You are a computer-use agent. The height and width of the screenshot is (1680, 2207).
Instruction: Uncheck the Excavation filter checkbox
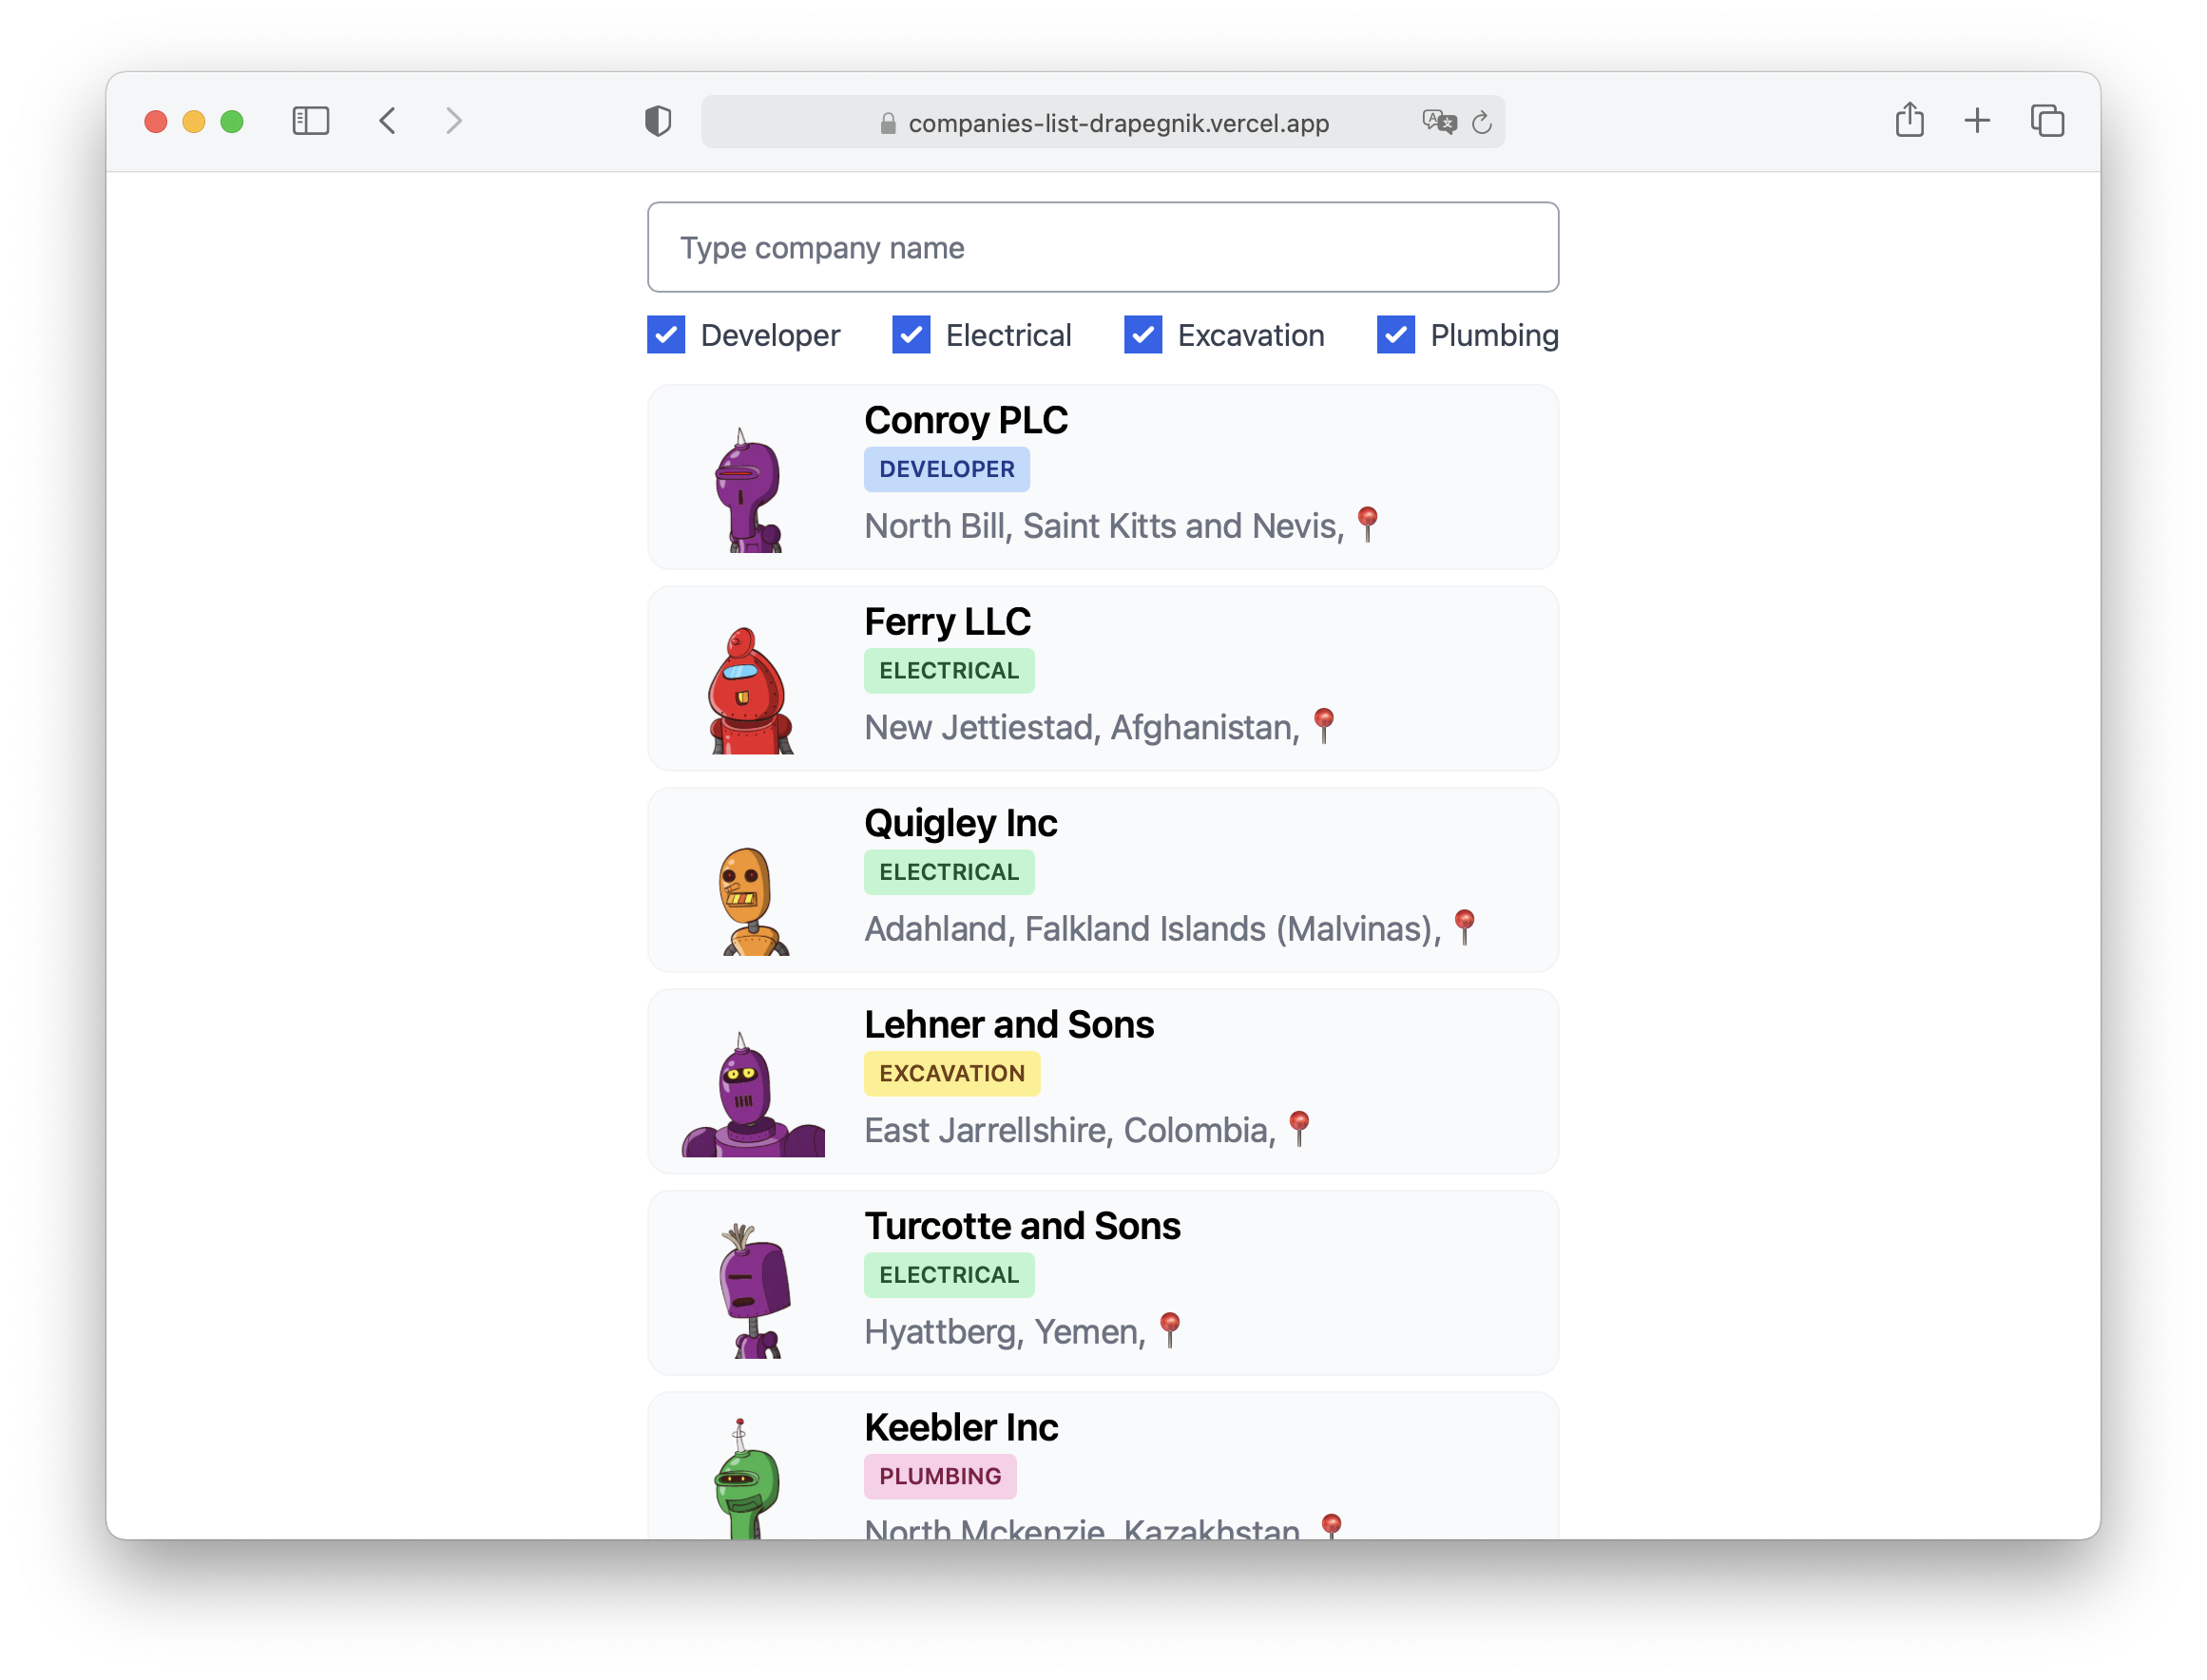[x=1142, y=335]
